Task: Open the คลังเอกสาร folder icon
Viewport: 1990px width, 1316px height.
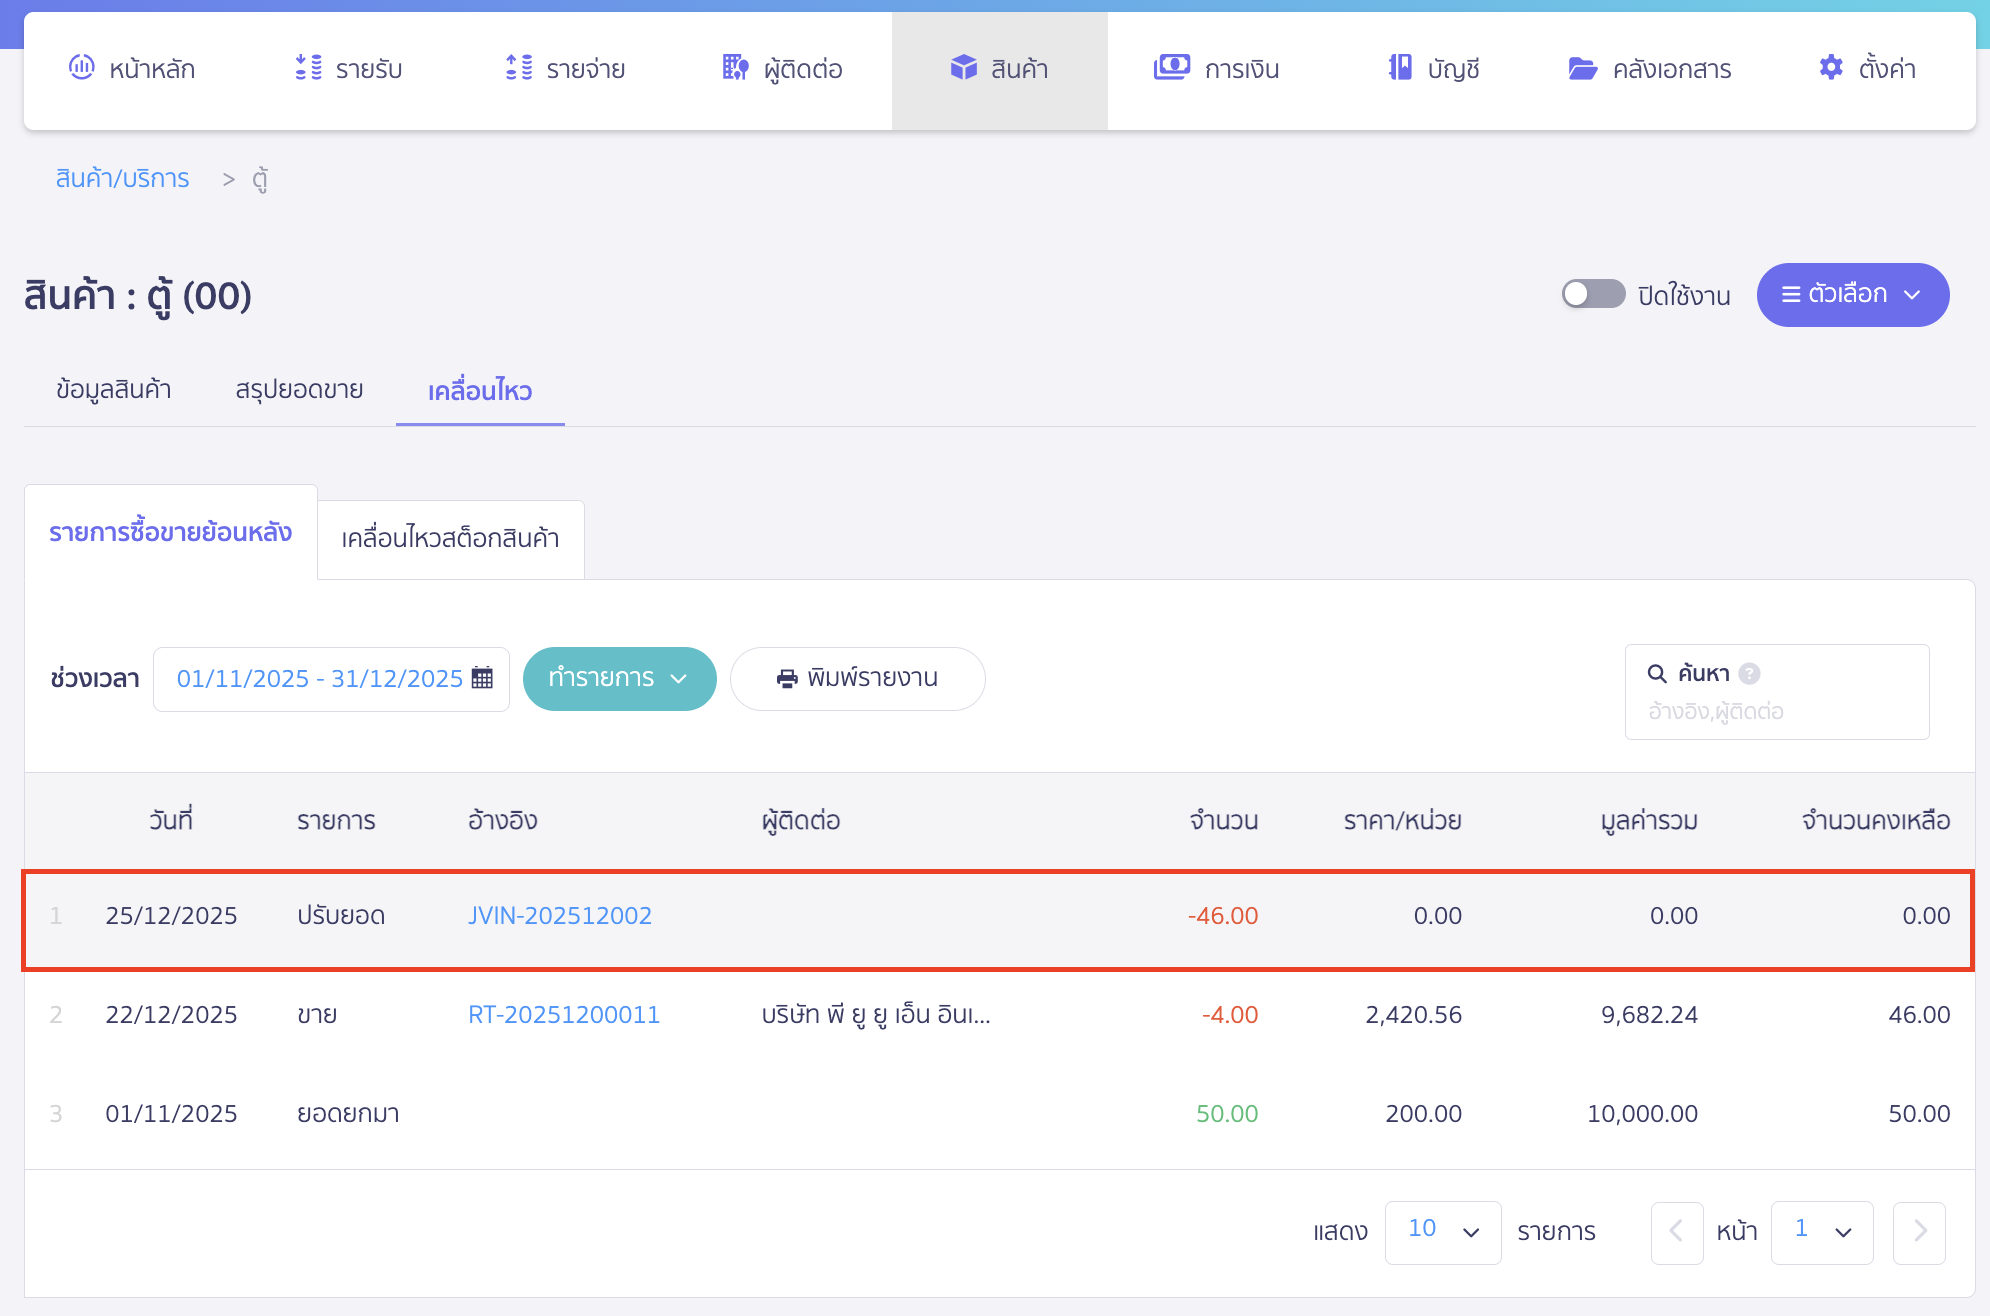Action: pos(1582,68)
